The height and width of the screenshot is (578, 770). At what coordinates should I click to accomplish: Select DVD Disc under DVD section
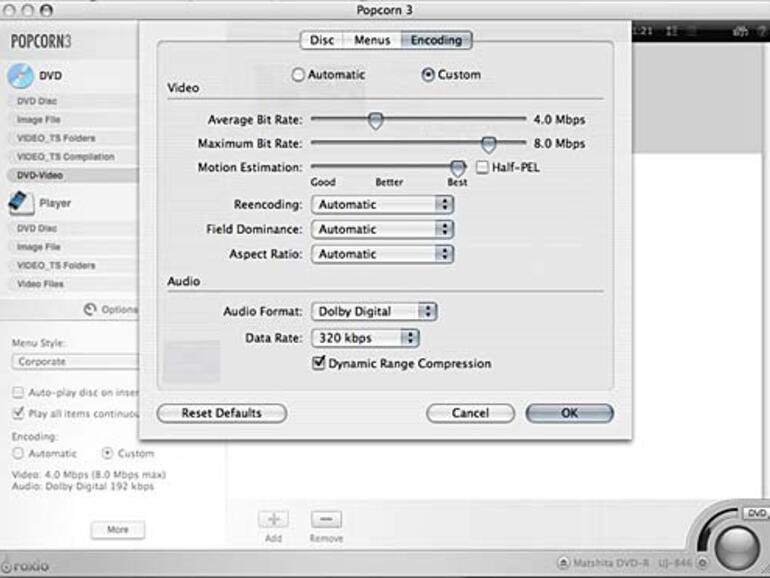pyautogui.click(x=73, y=101)
